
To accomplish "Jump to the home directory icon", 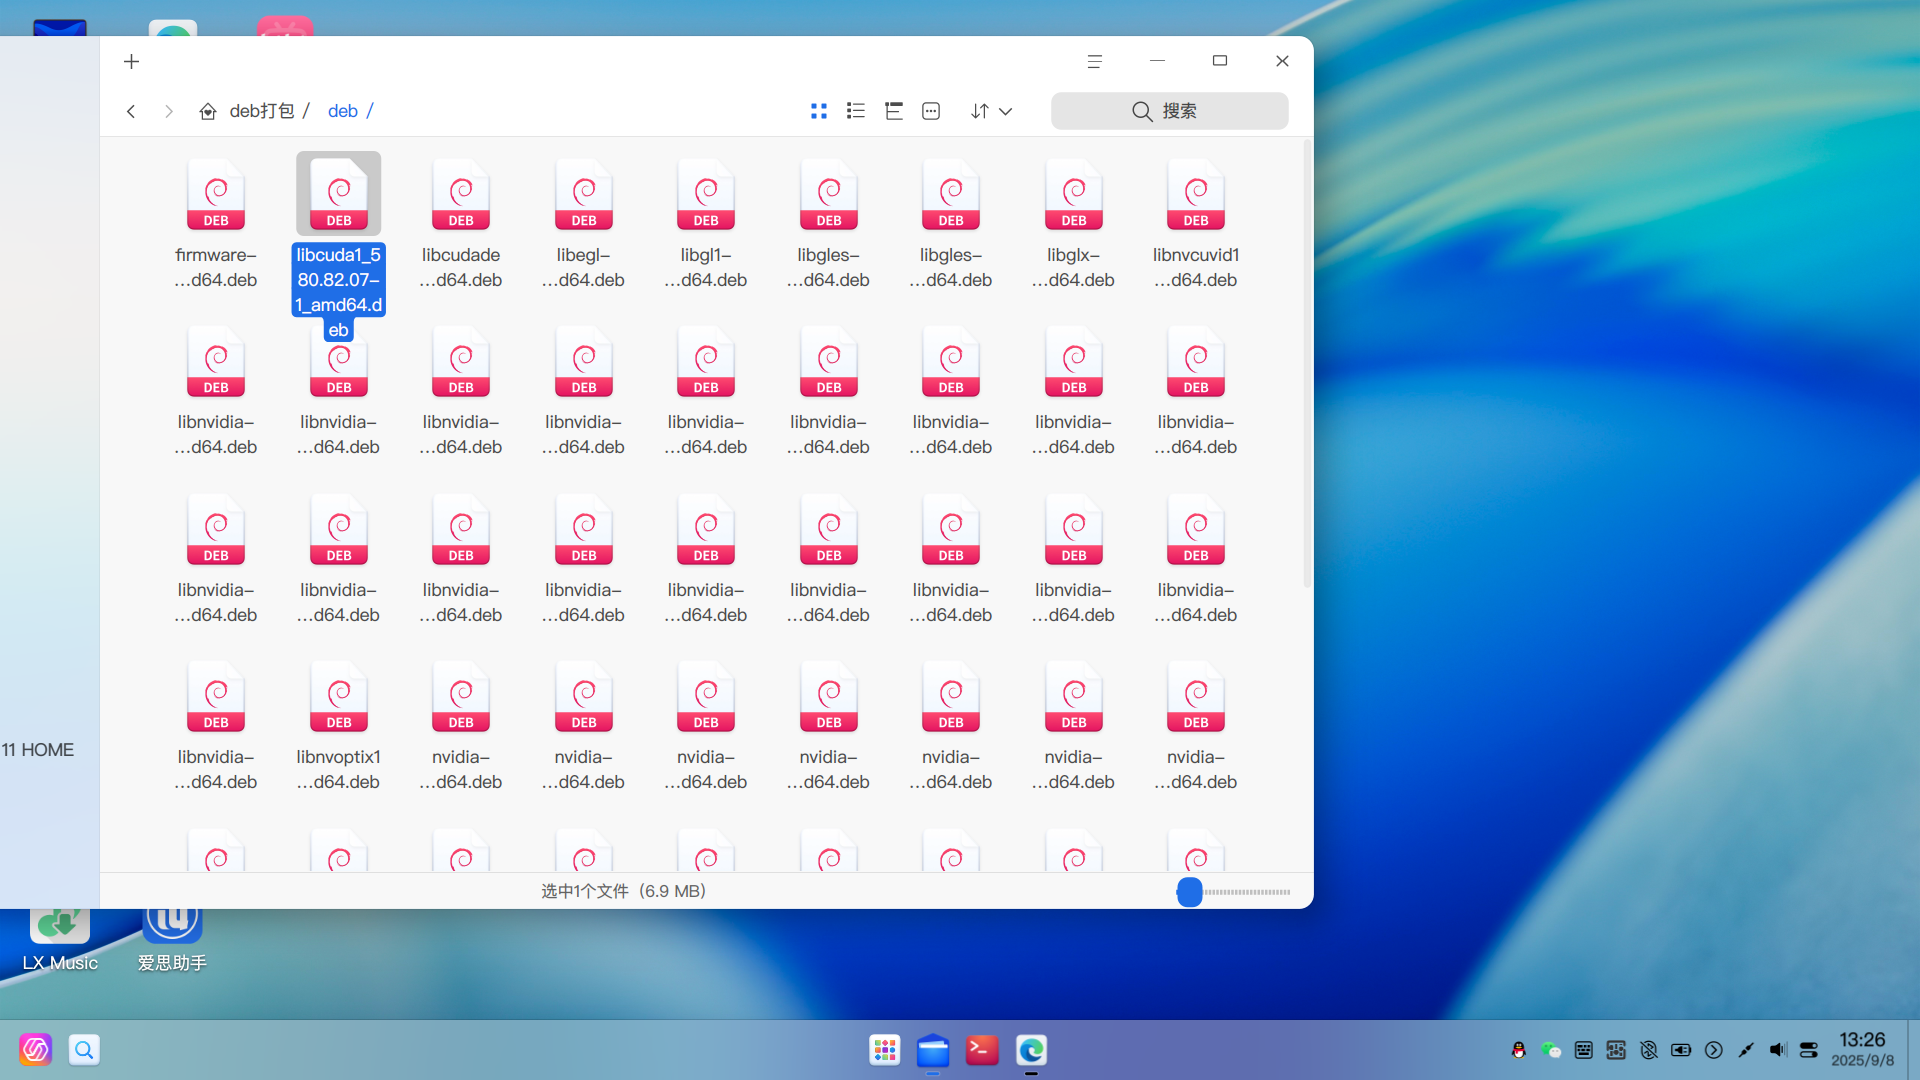I will 208,111.
